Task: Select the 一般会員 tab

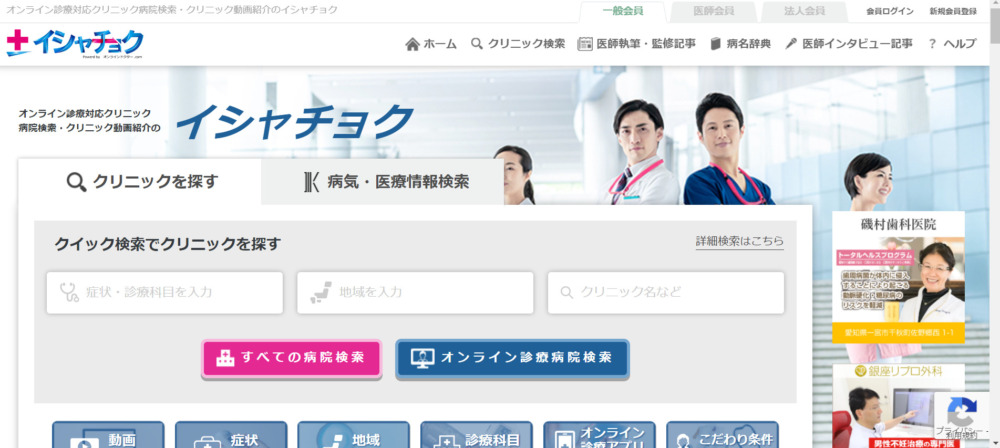Action: [x=622, y=11]
